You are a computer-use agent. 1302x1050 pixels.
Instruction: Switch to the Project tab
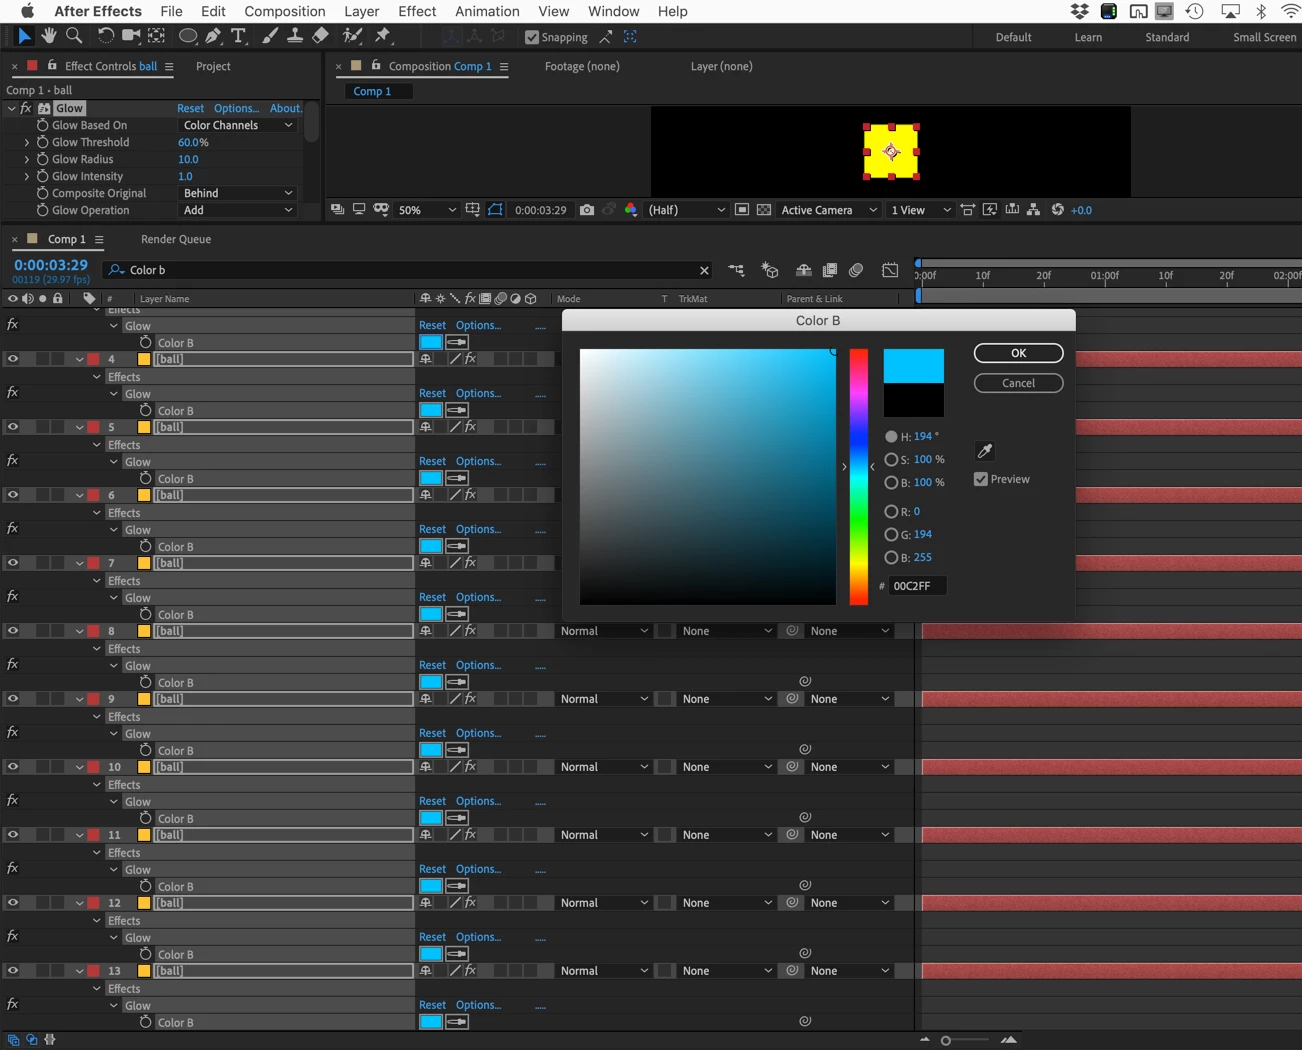(x=213, y=66)
